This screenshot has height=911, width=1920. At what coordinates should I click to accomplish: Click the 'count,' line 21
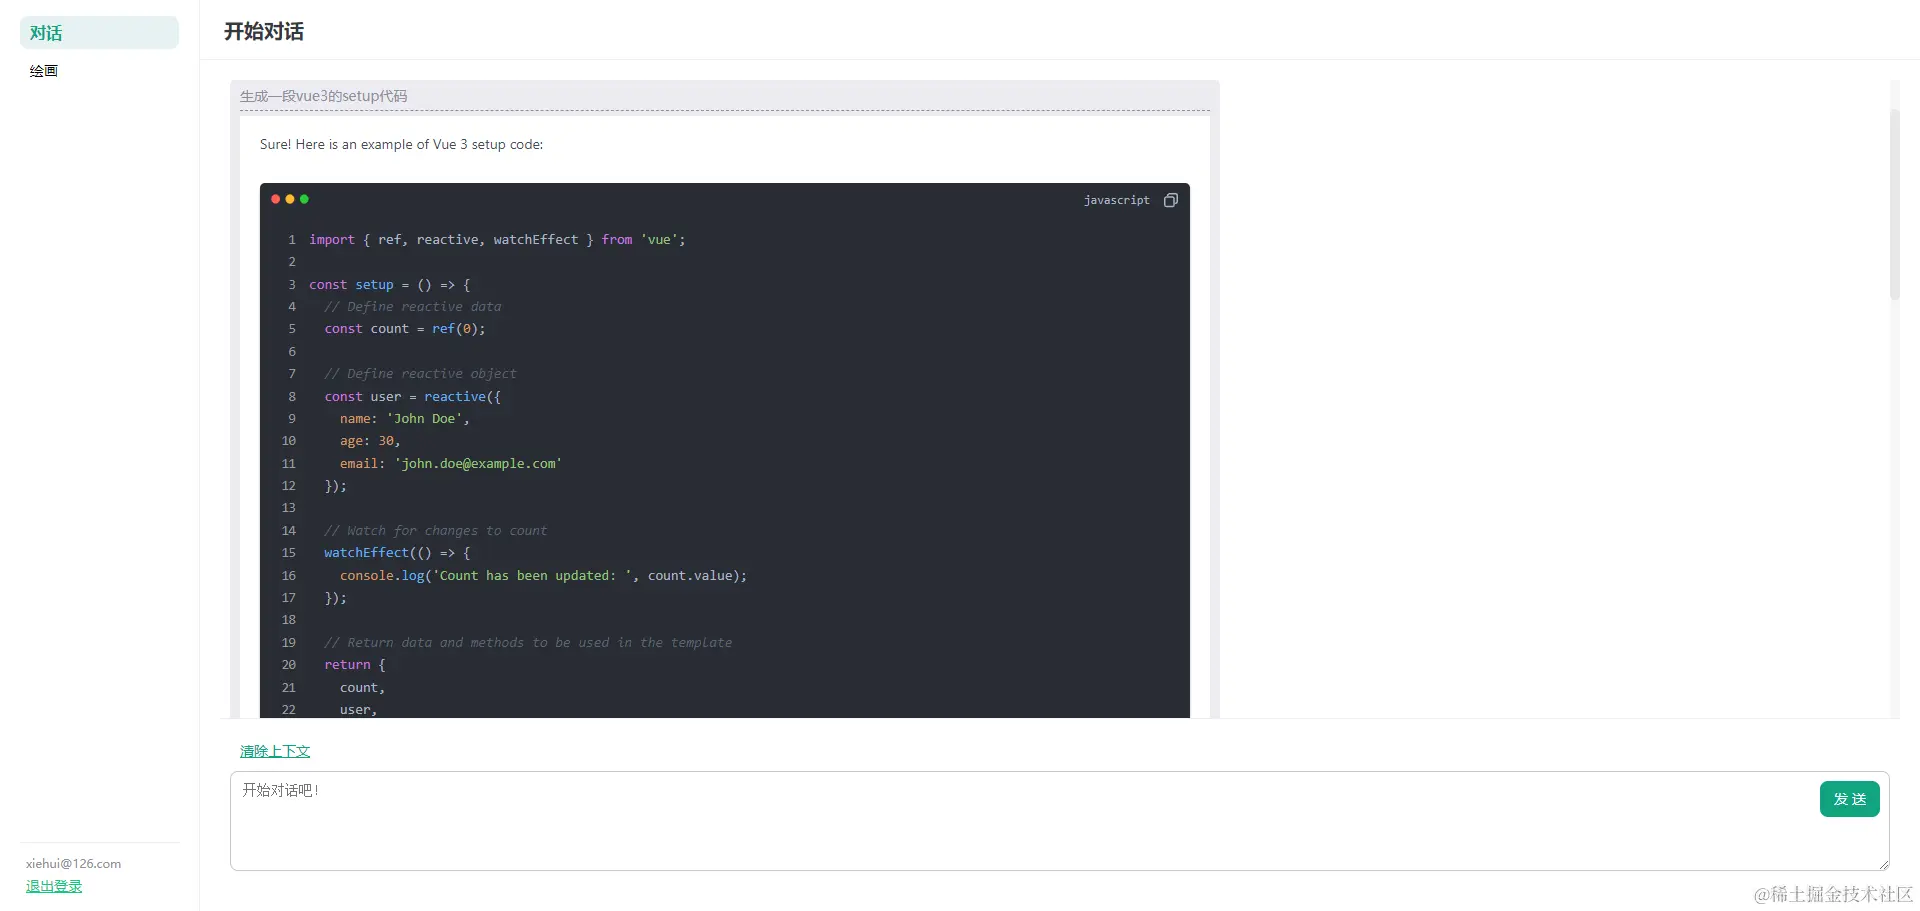point(362,688)
